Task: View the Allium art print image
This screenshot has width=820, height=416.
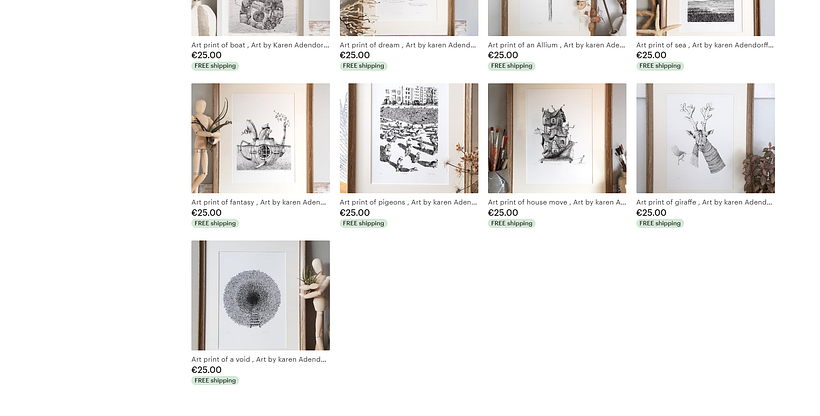Action: tap(557, 18)
